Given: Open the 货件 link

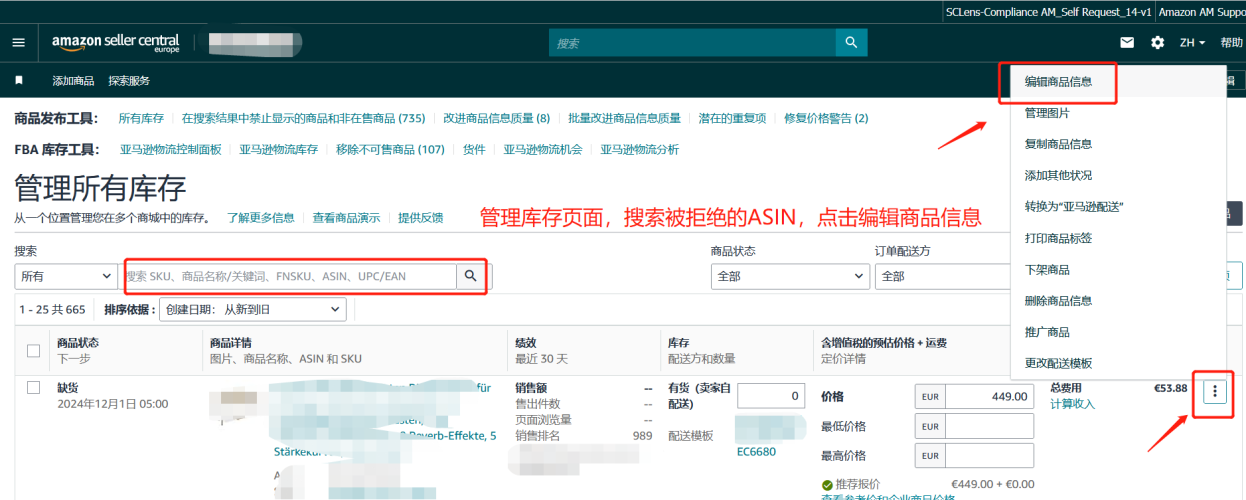Looking at the screenshot, I should coord(474,149).
